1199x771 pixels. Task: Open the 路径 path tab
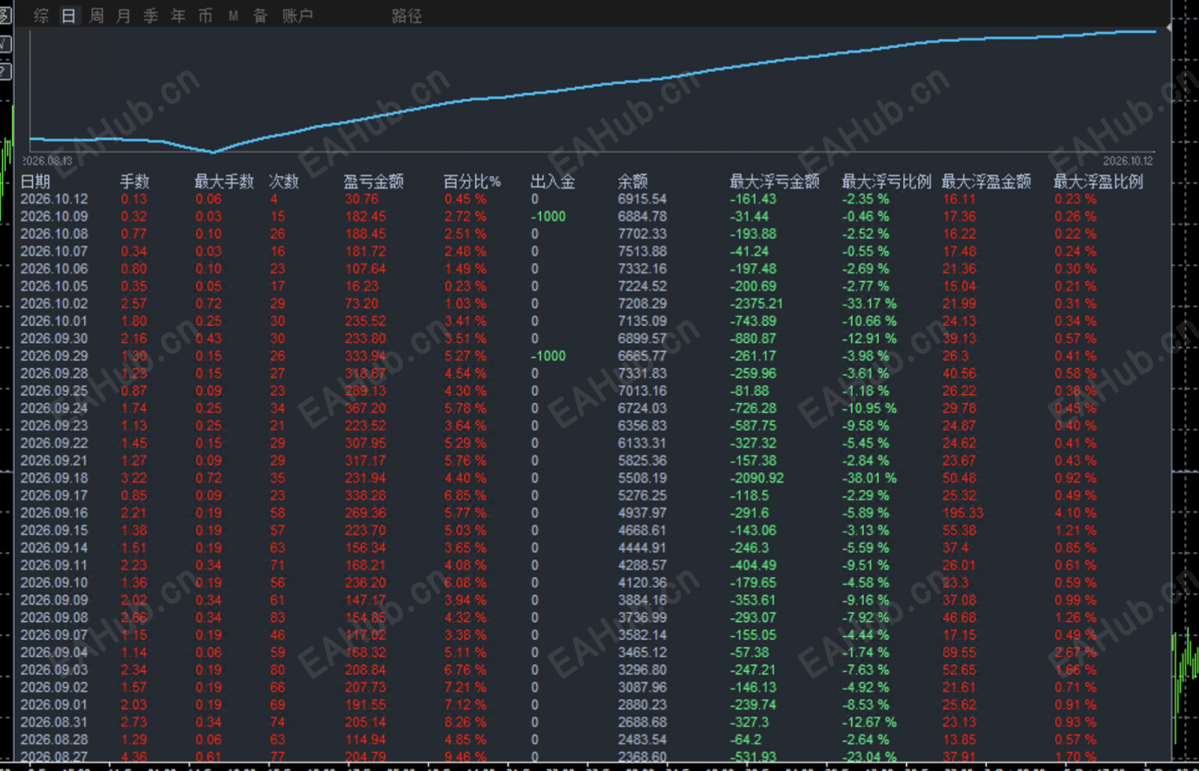point(407,16)
